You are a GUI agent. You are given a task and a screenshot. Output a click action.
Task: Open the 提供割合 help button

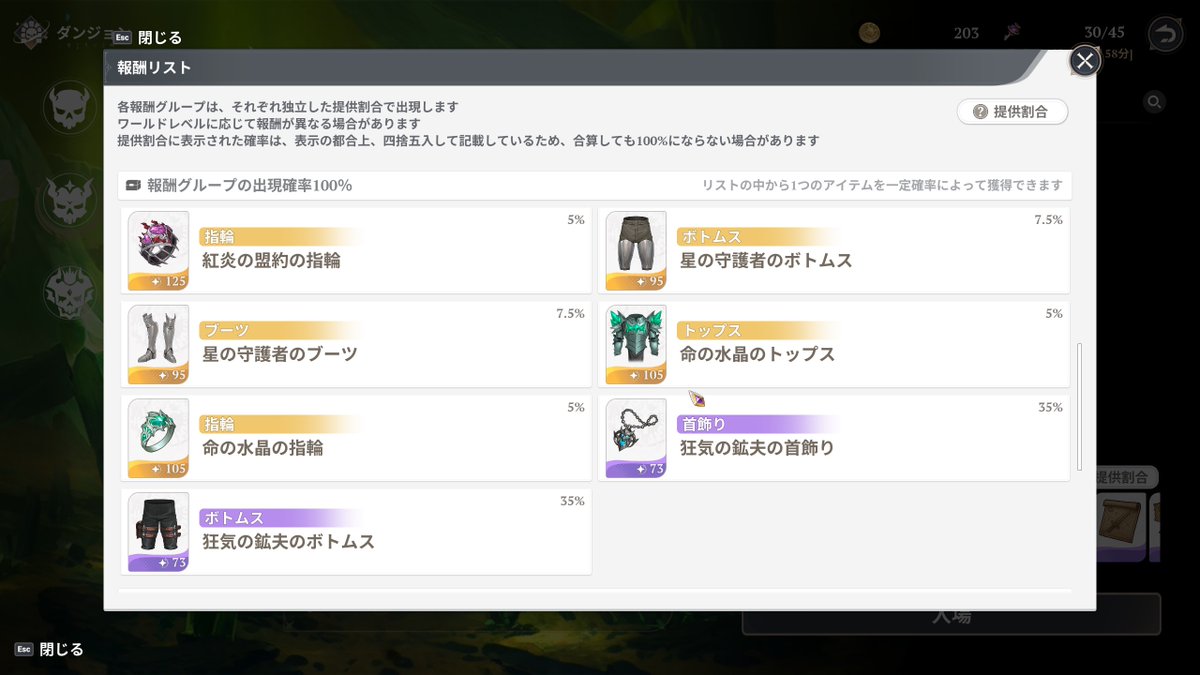coord(1012,112)
